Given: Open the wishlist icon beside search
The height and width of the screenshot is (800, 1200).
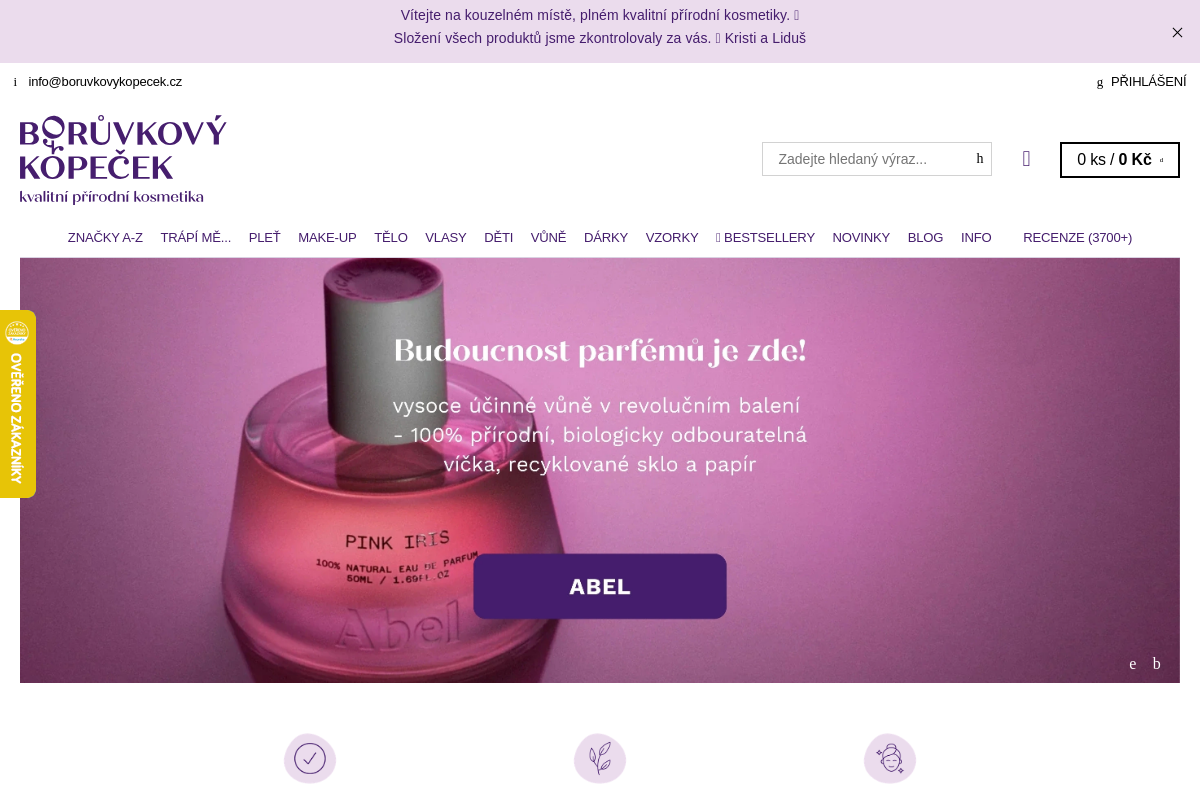Looking at the screenshot, I should (x=1026, y=159).
